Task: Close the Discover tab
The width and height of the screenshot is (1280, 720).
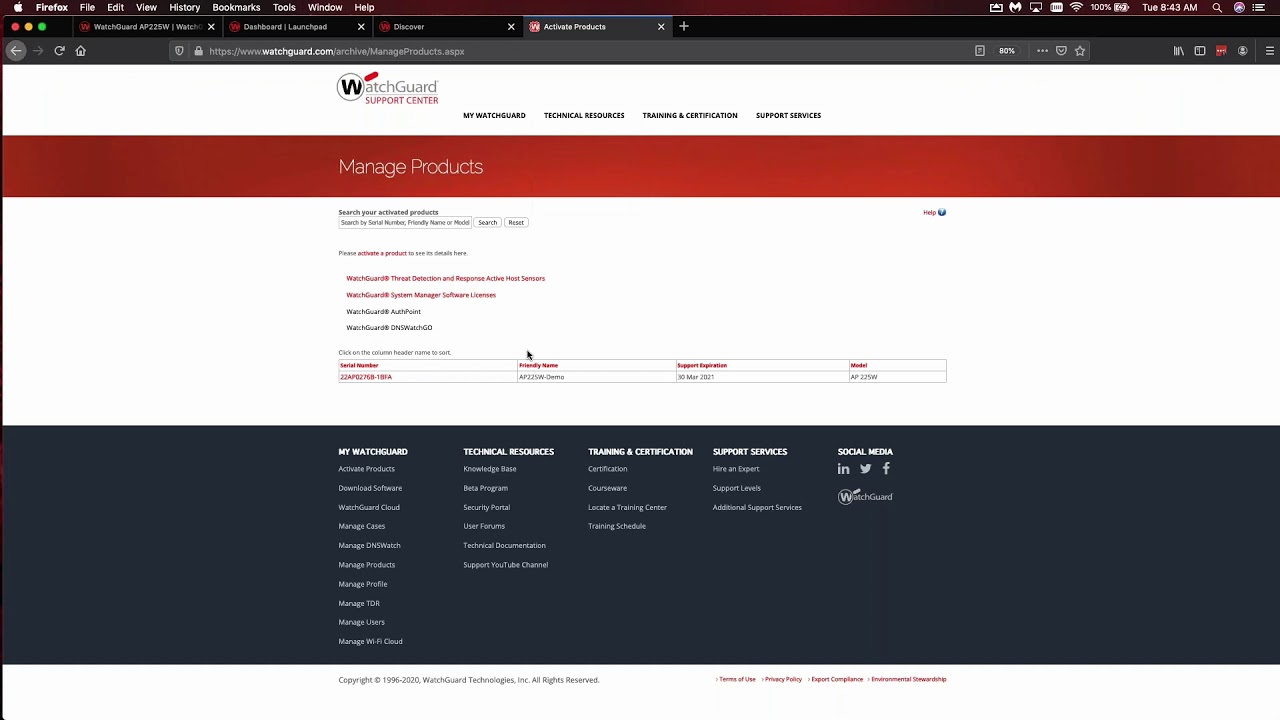Action: pyautogui.click(x=511, y=27)
